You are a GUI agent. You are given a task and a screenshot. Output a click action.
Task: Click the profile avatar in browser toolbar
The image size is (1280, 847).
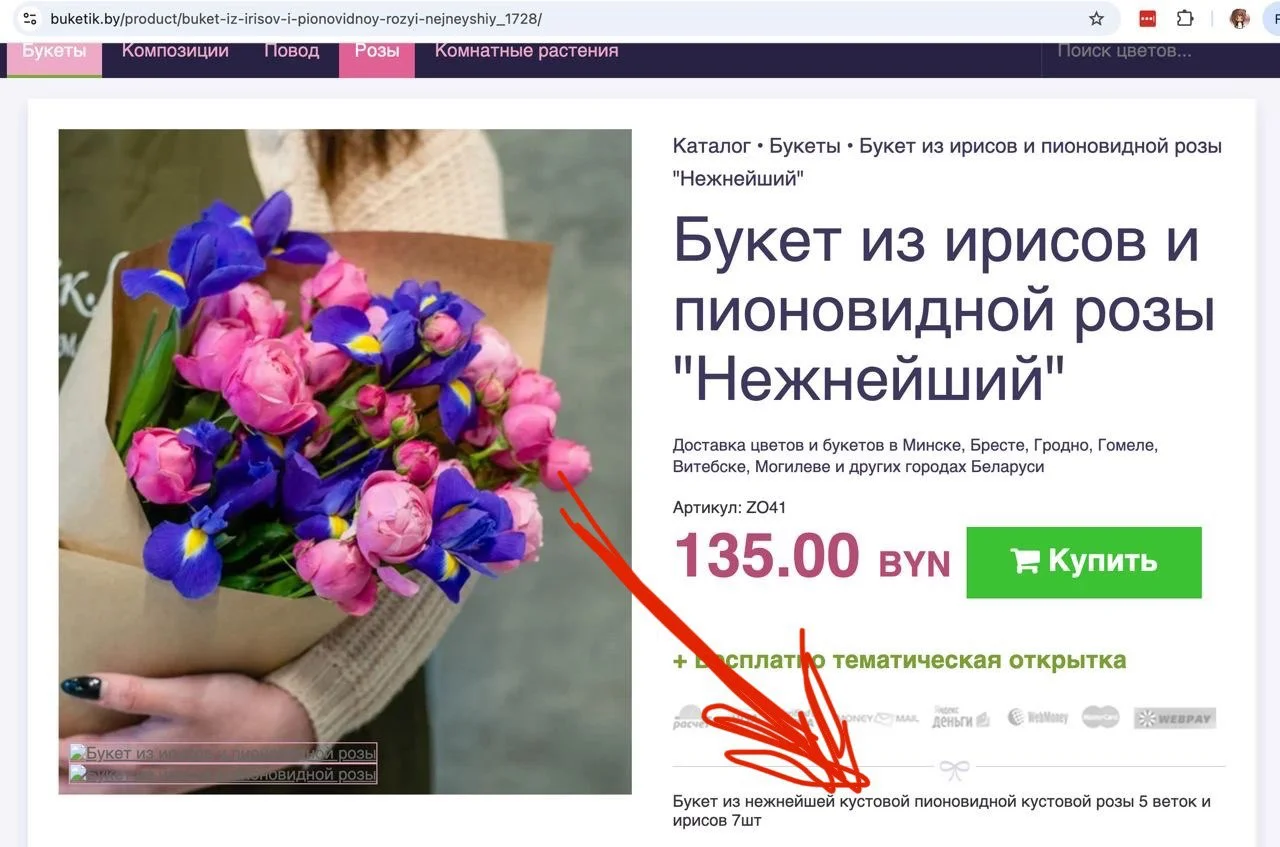(1240, 19)
